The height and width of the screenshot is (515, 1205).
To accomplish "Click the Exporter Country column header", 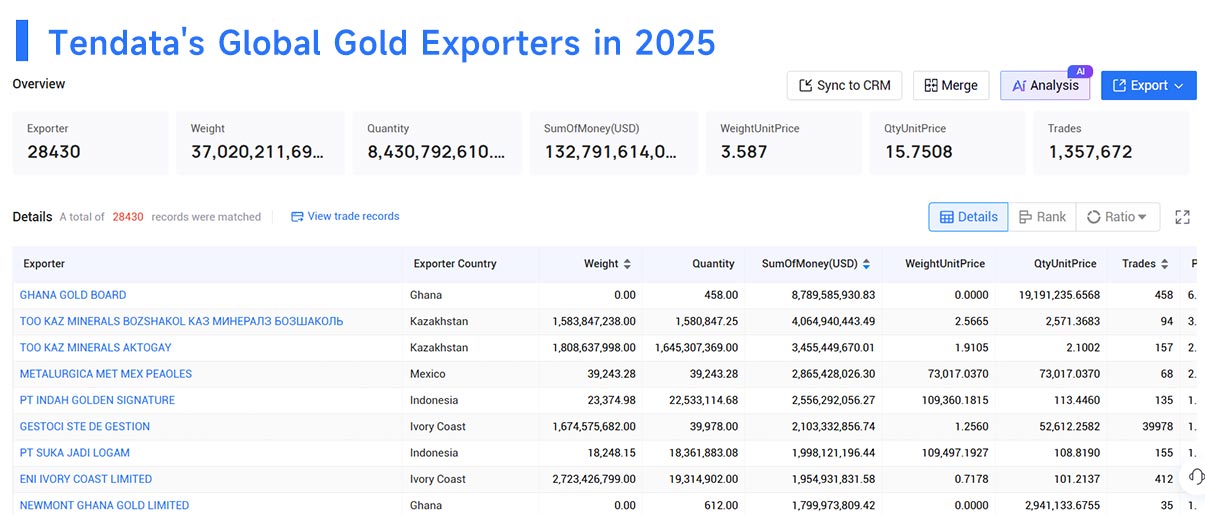I will [x=455, y=264].
